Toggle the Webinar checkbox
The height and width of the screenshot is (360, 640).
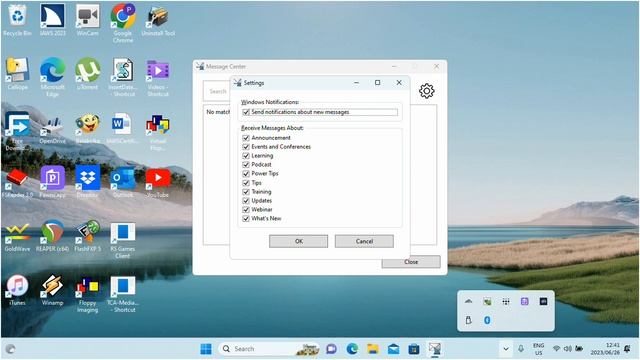[246, 210]
